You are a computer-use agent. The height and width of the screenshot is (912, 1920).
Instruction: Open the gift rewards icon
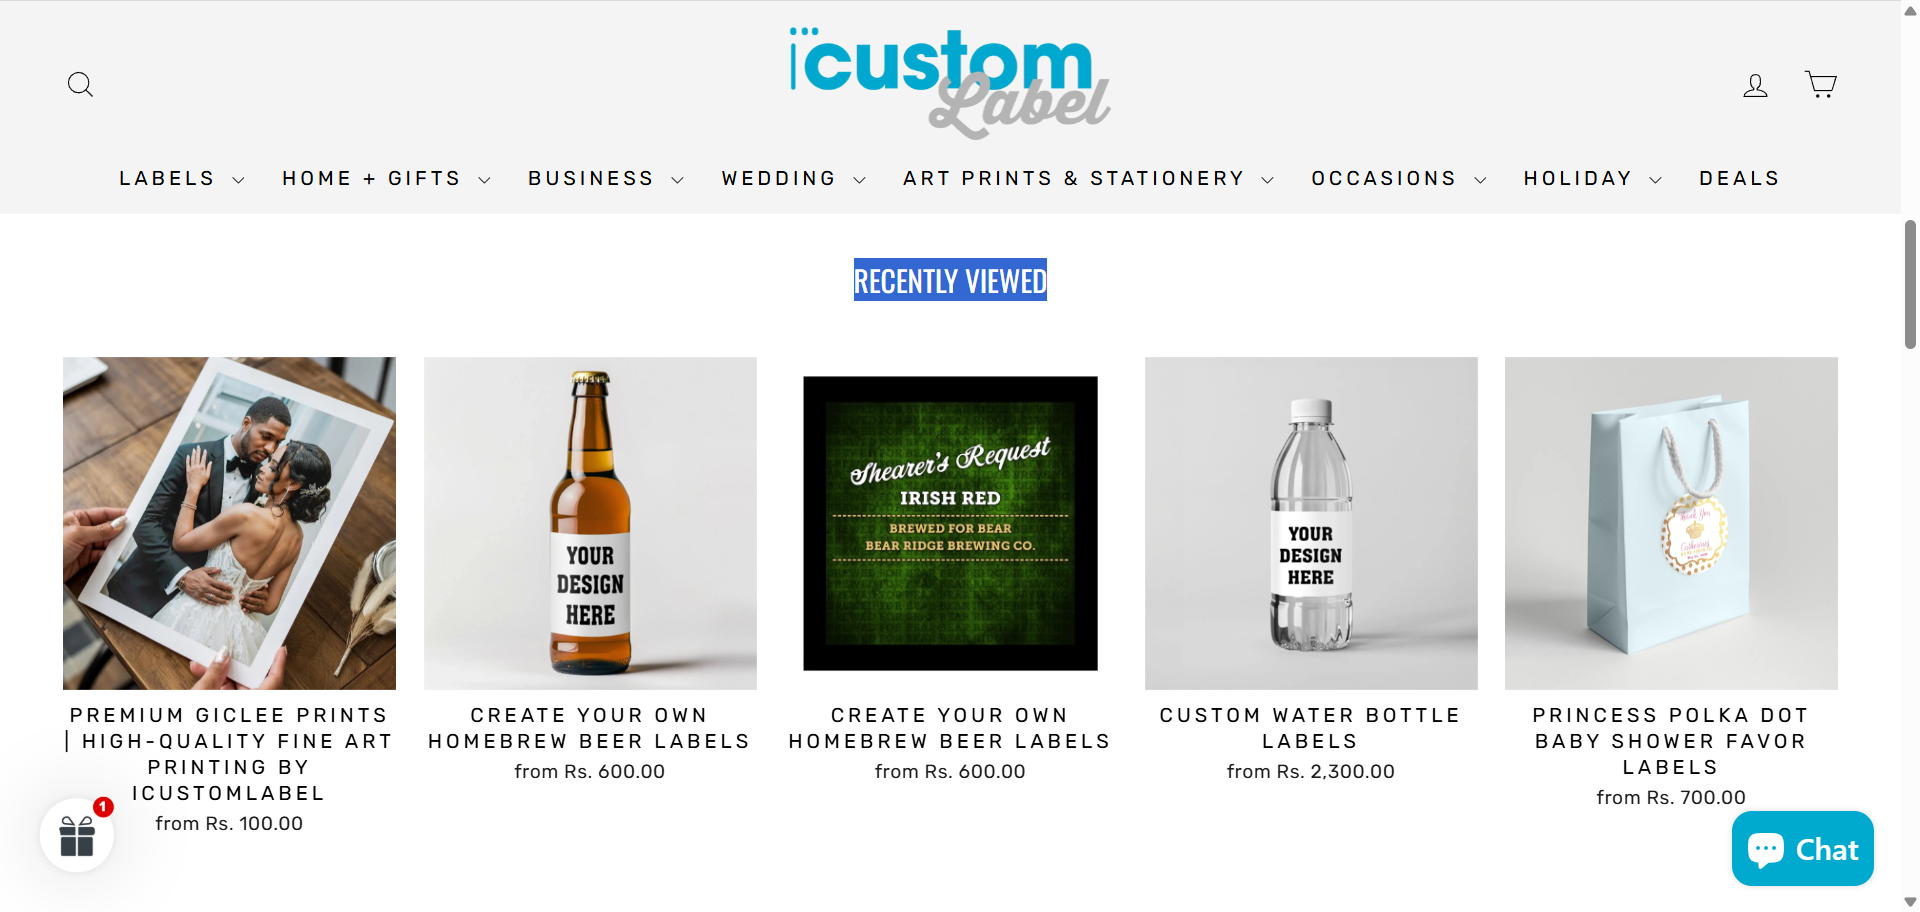pyautogui.click(x=77, y=836)
